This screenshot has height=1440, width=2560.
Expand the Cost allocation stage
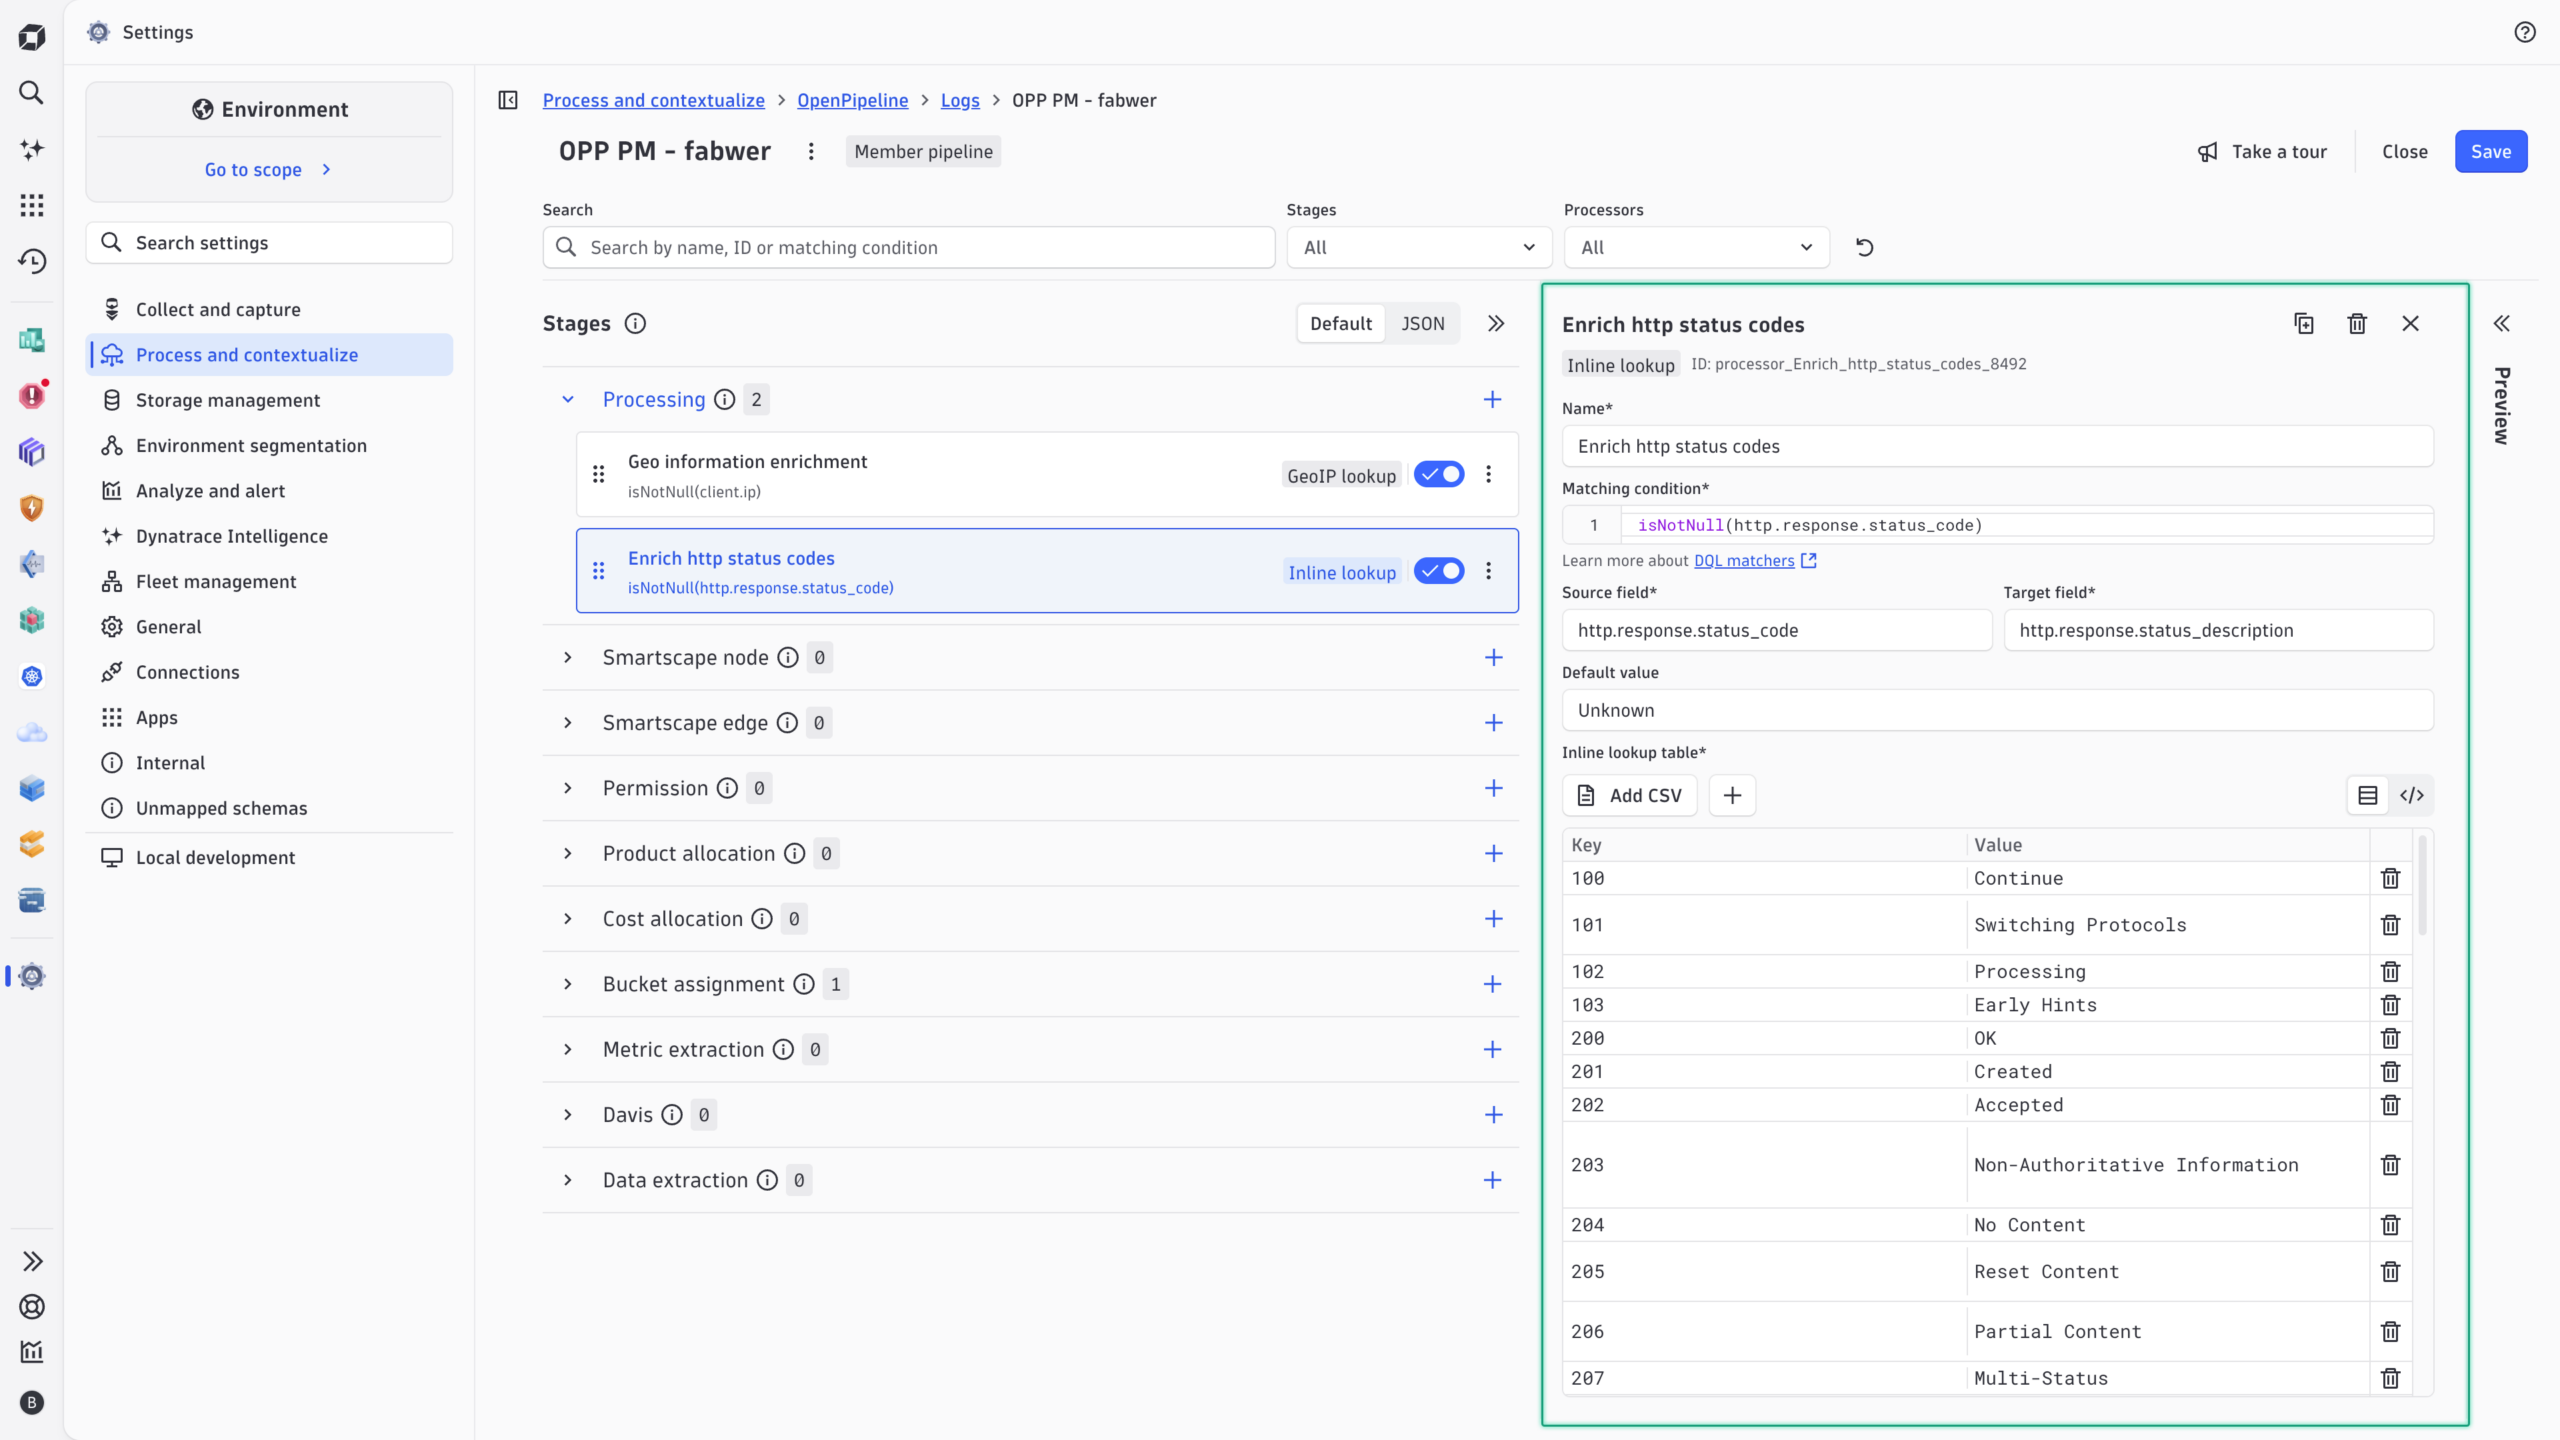click(568, 918)
